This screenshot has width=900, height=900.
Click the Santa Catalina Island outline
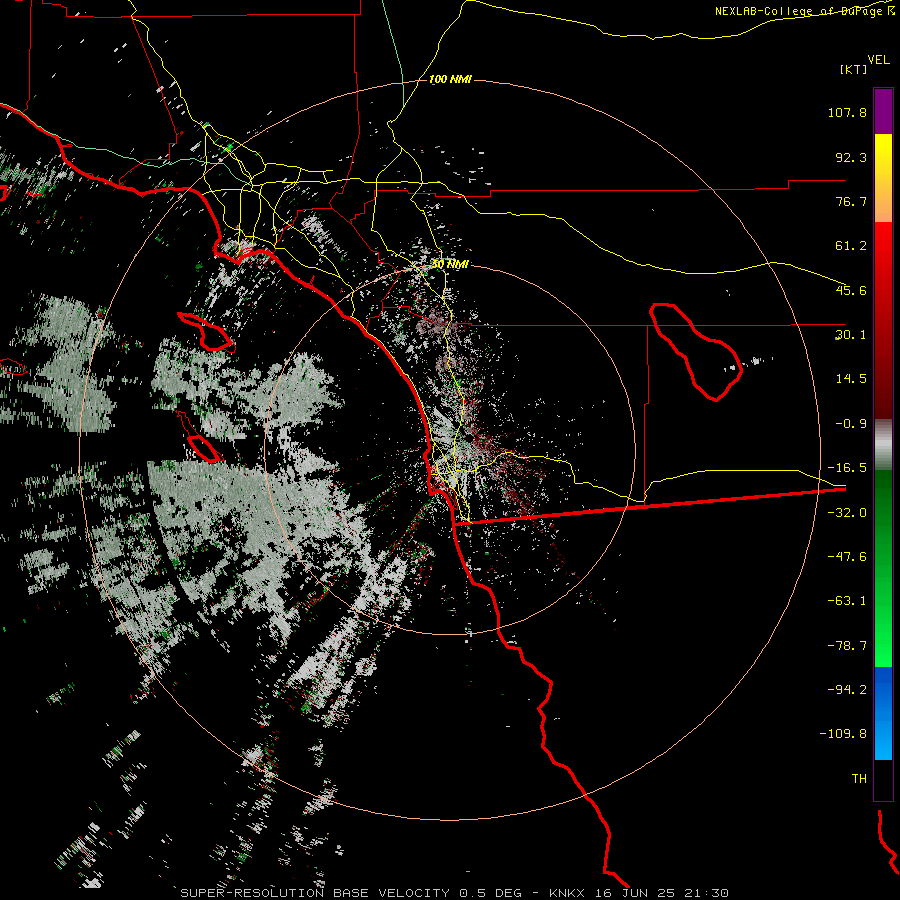pyautogui.click(x=207, y=332)
